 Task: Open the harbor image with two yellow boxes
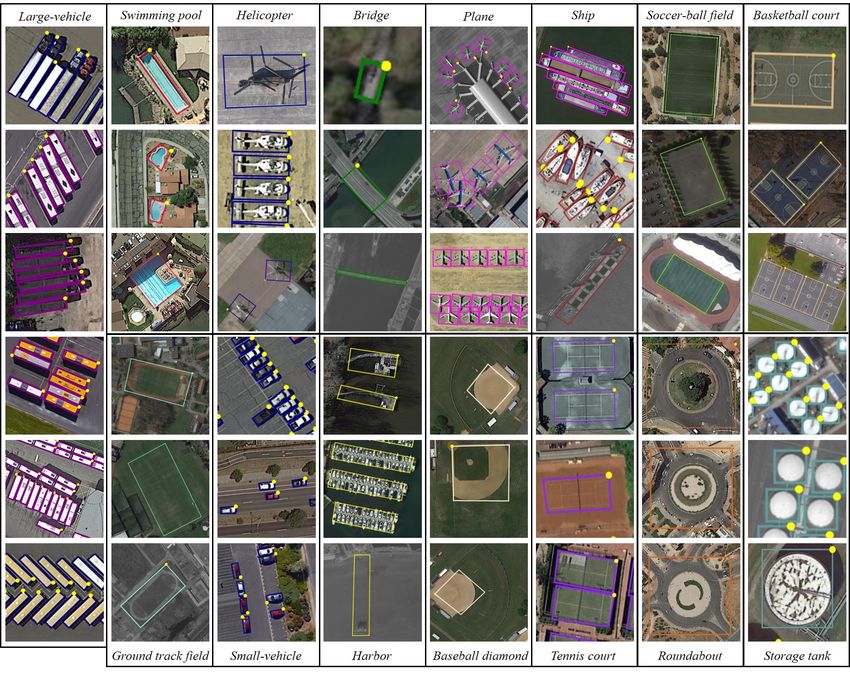tap(372, 385)
